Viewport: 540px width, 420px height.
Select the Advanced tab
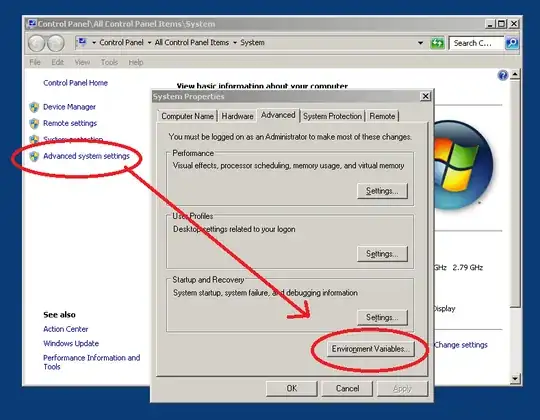click(278, 115)
